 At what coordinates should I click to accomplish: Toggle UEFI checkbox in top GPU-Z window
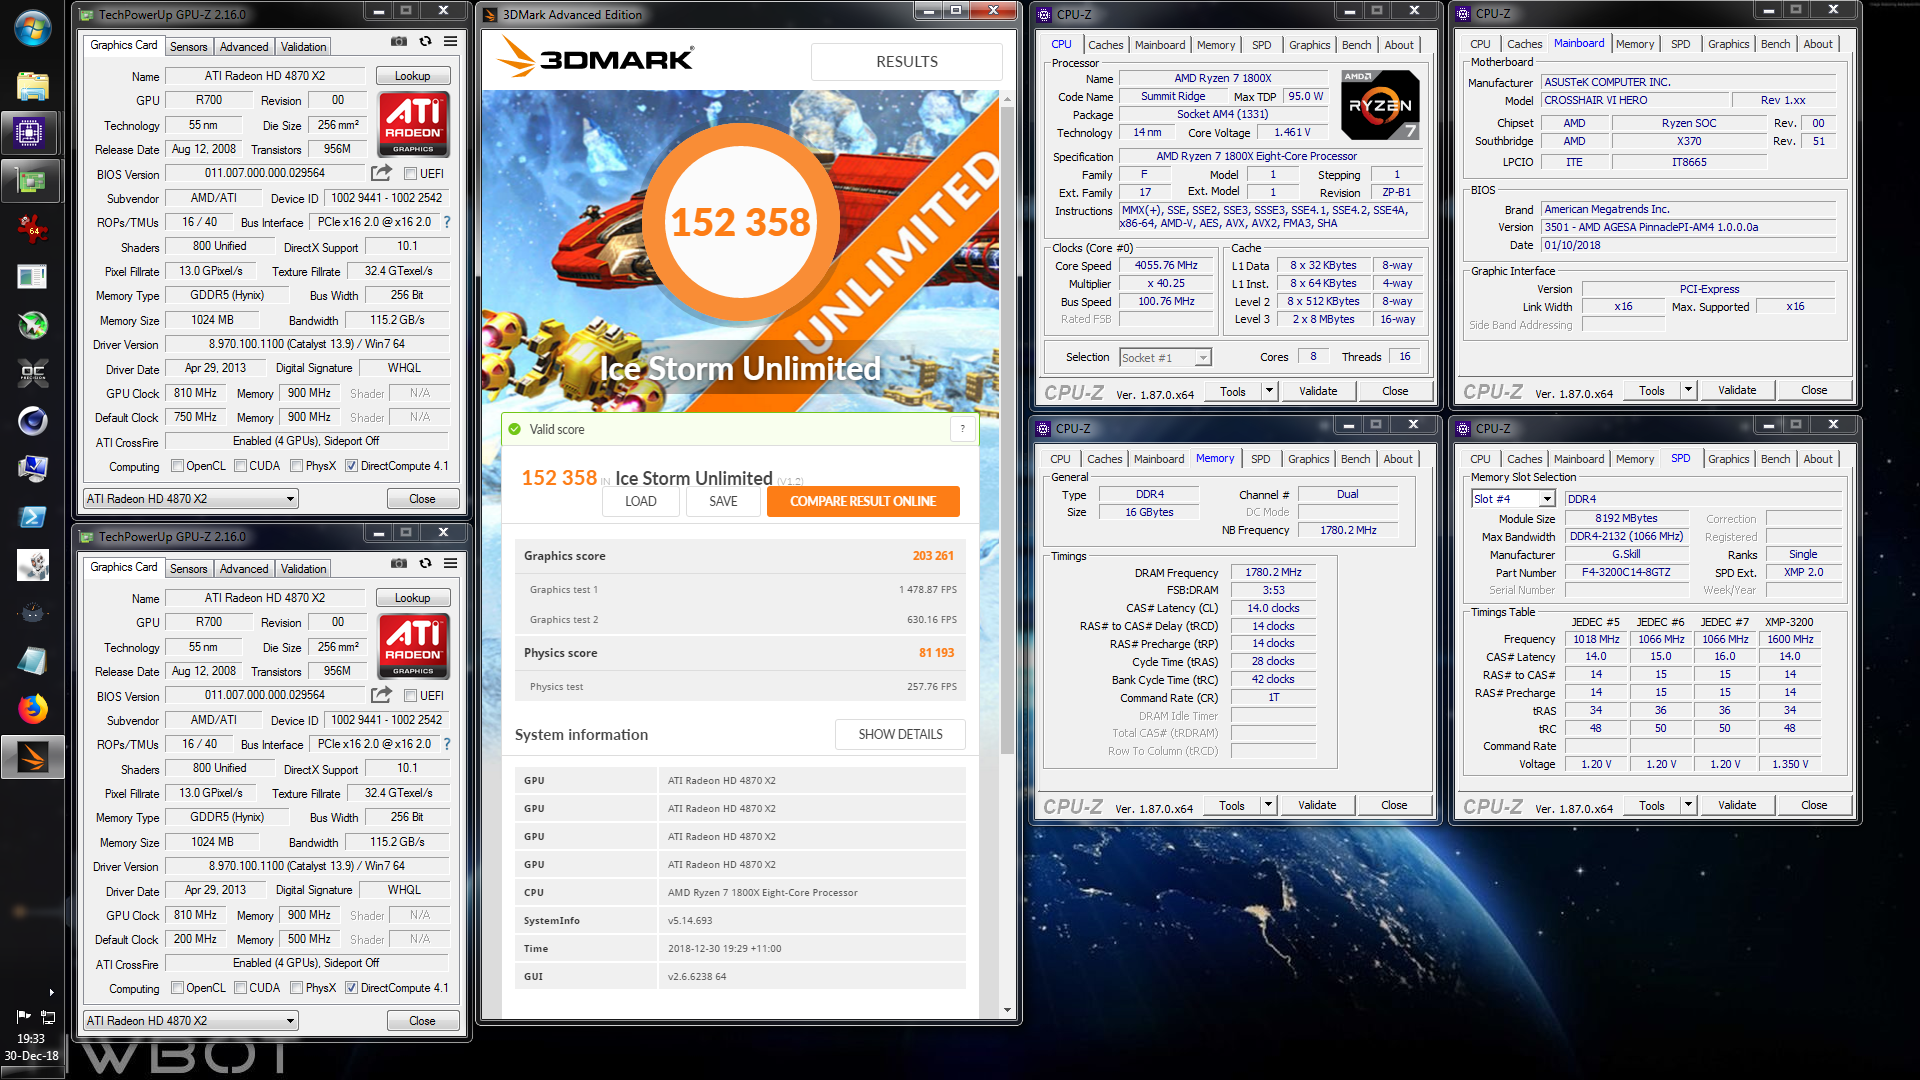[x=411, y=174]
